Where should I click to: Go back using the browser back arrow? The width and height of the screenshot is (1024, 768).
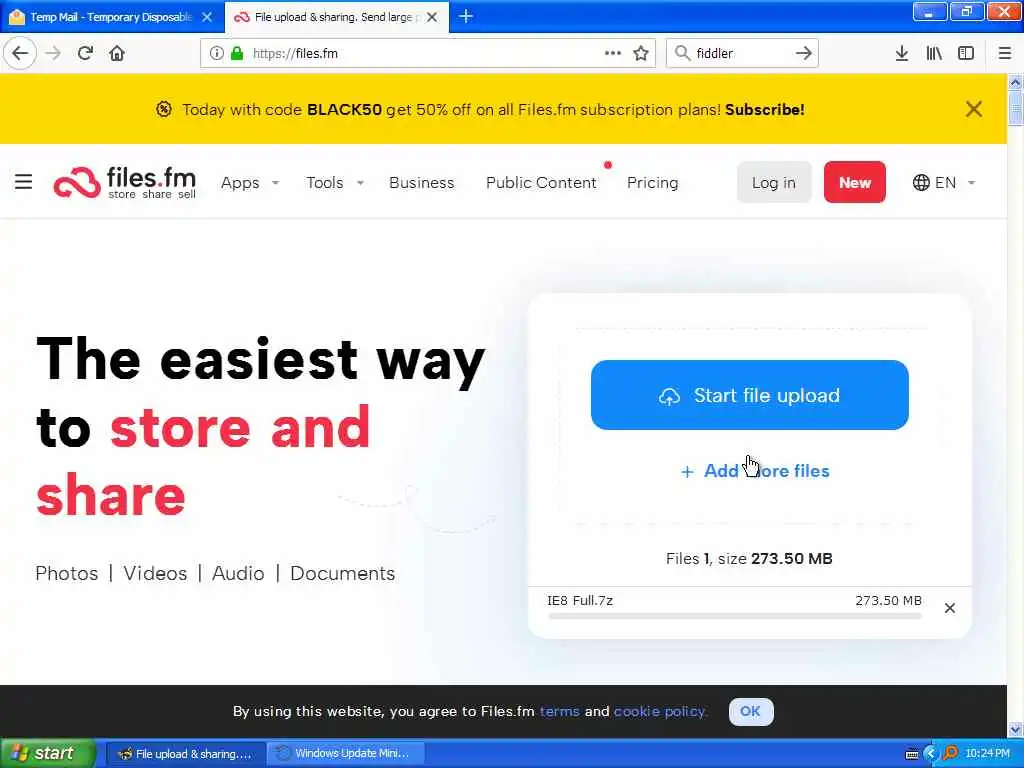[20, 53]
